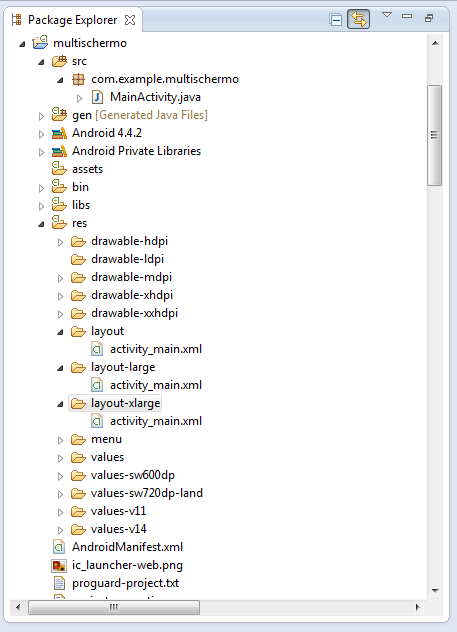Select the Package Explorer tab
This screenshot has height=632, width=457.
[x=72, y=20]
